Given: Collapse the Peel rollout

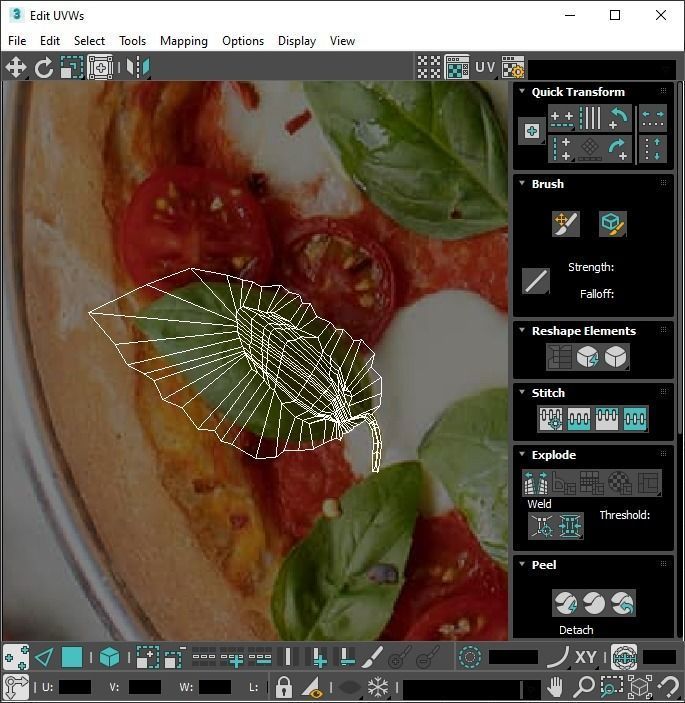Looking at the screenshot, I should (x=522, y=564).
